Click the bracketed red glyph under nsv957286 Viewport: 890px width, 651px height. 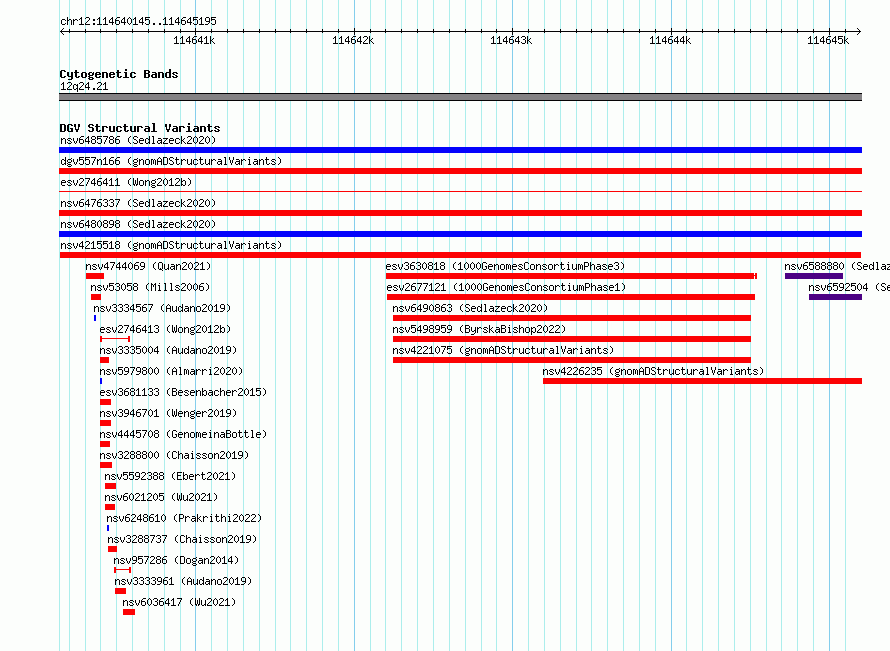[x=123, y=570]
